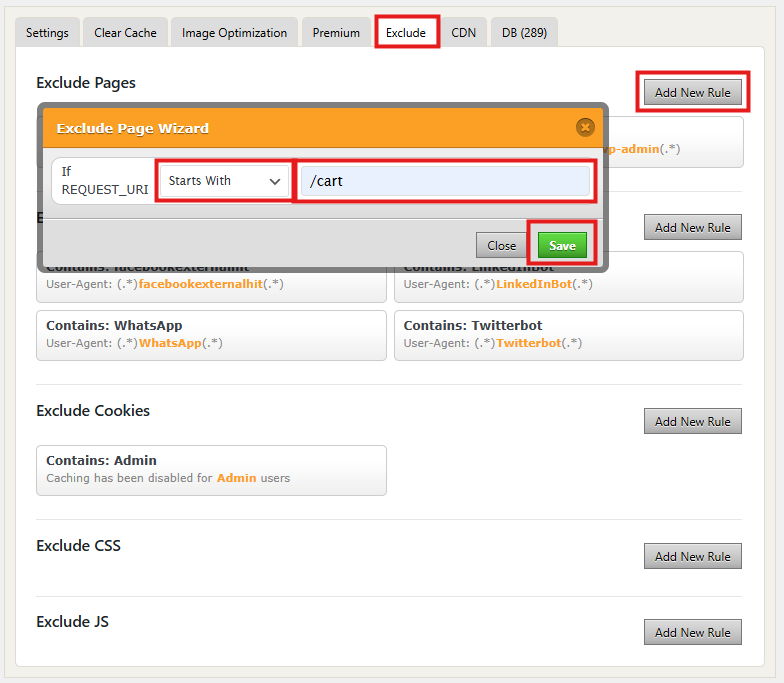Open the Contains: WhatsApp rule card
The height and width of the screenshot is (683, 784).
tap(212, 336)
